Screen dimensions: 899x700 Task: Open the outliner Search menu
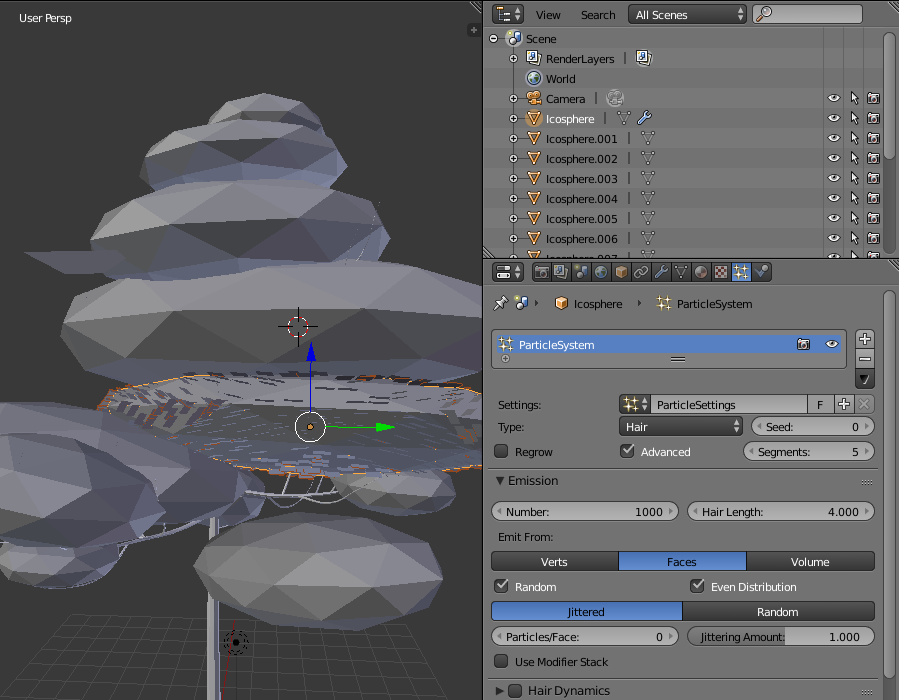pos(598,15)
